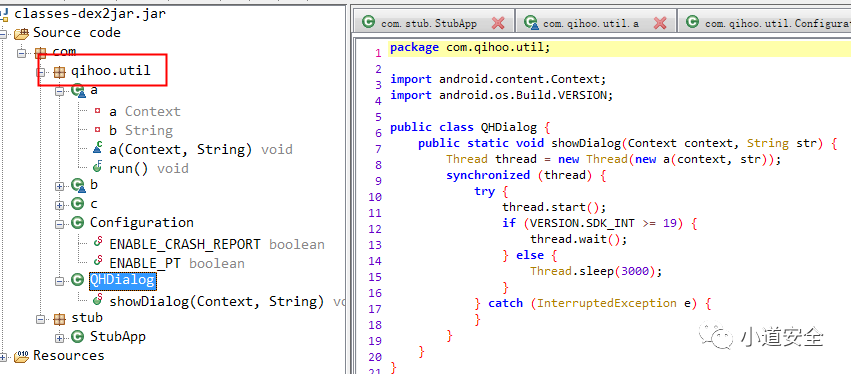Close the com.stub.StubApp tab
The image size is (851, 374).
pos(498,23)
